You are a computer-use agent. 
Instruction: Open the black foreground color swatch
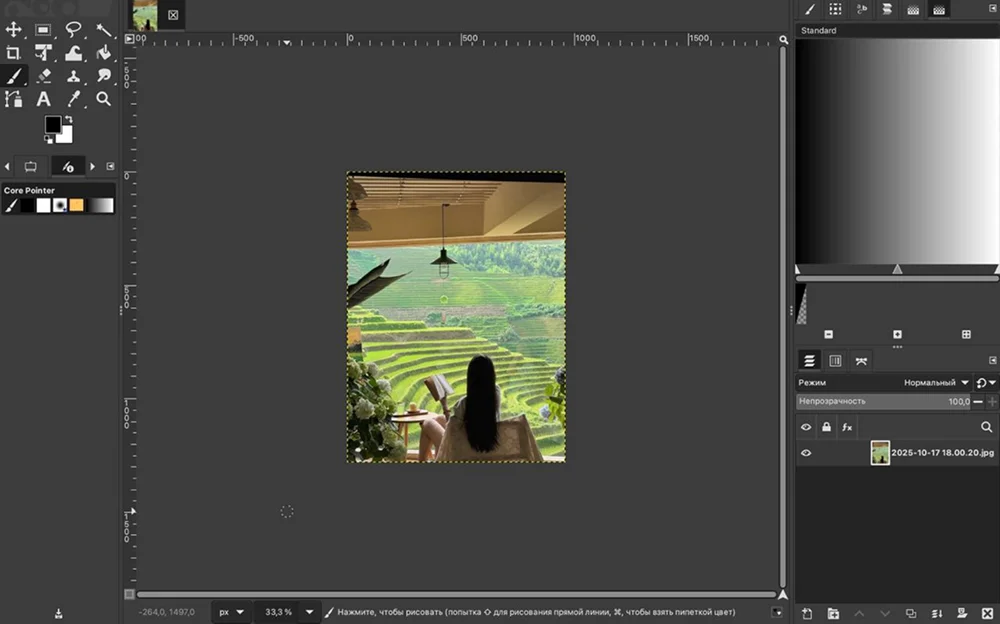pyautogui.click(x=52, y=124)
